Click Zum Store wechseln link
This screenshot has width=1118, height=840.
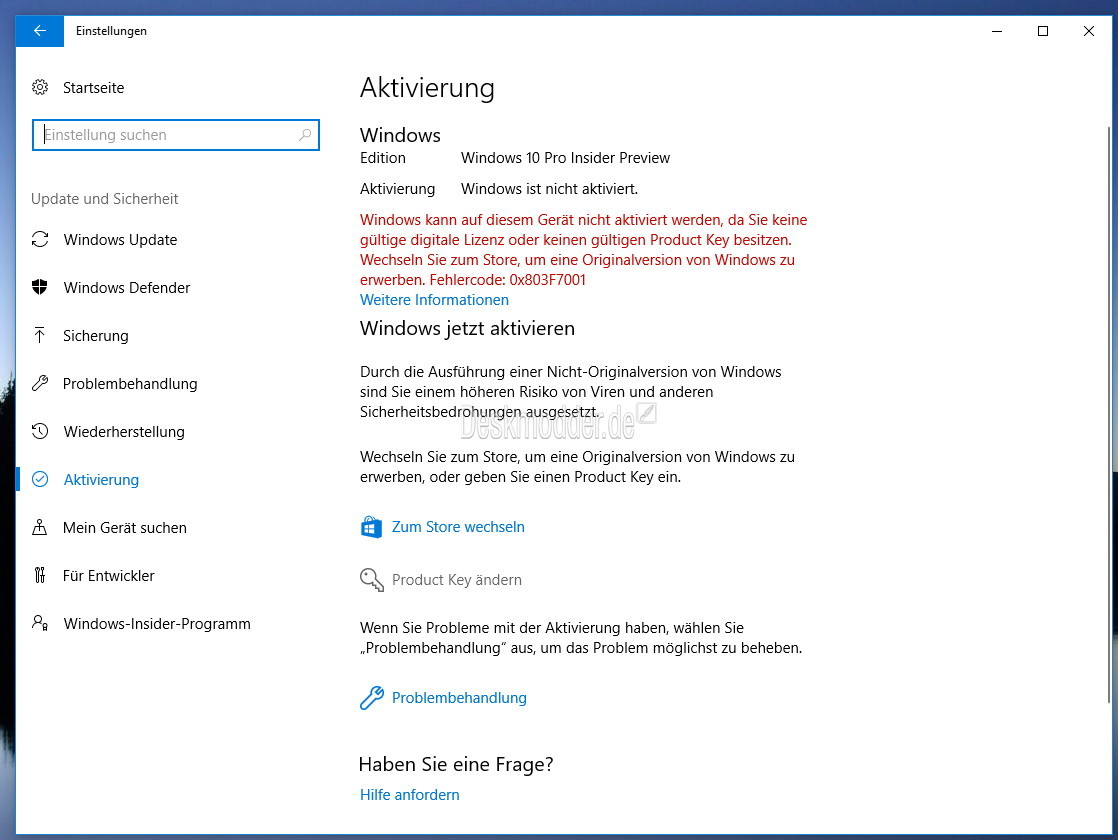(458, 527)
